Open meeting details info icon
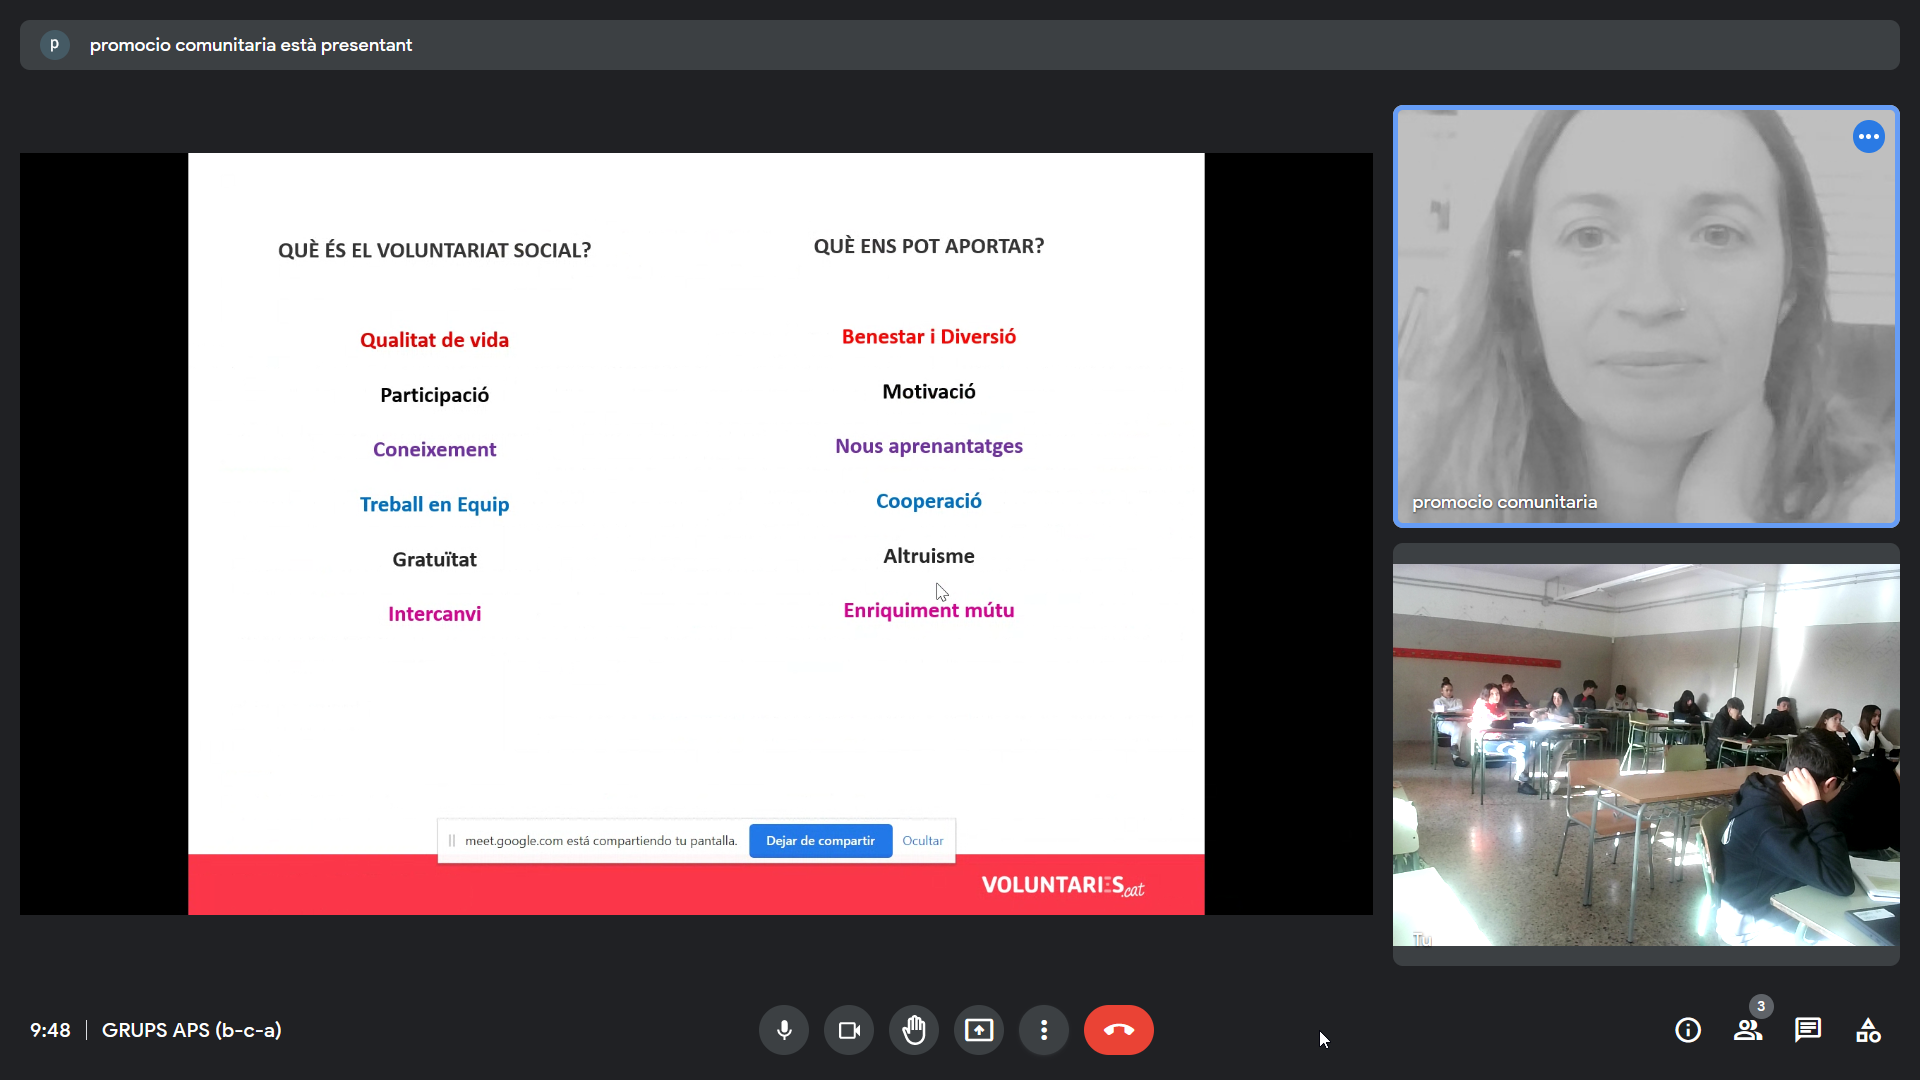This screenshot has width=1920, height=1080. click(1688, 1030)
